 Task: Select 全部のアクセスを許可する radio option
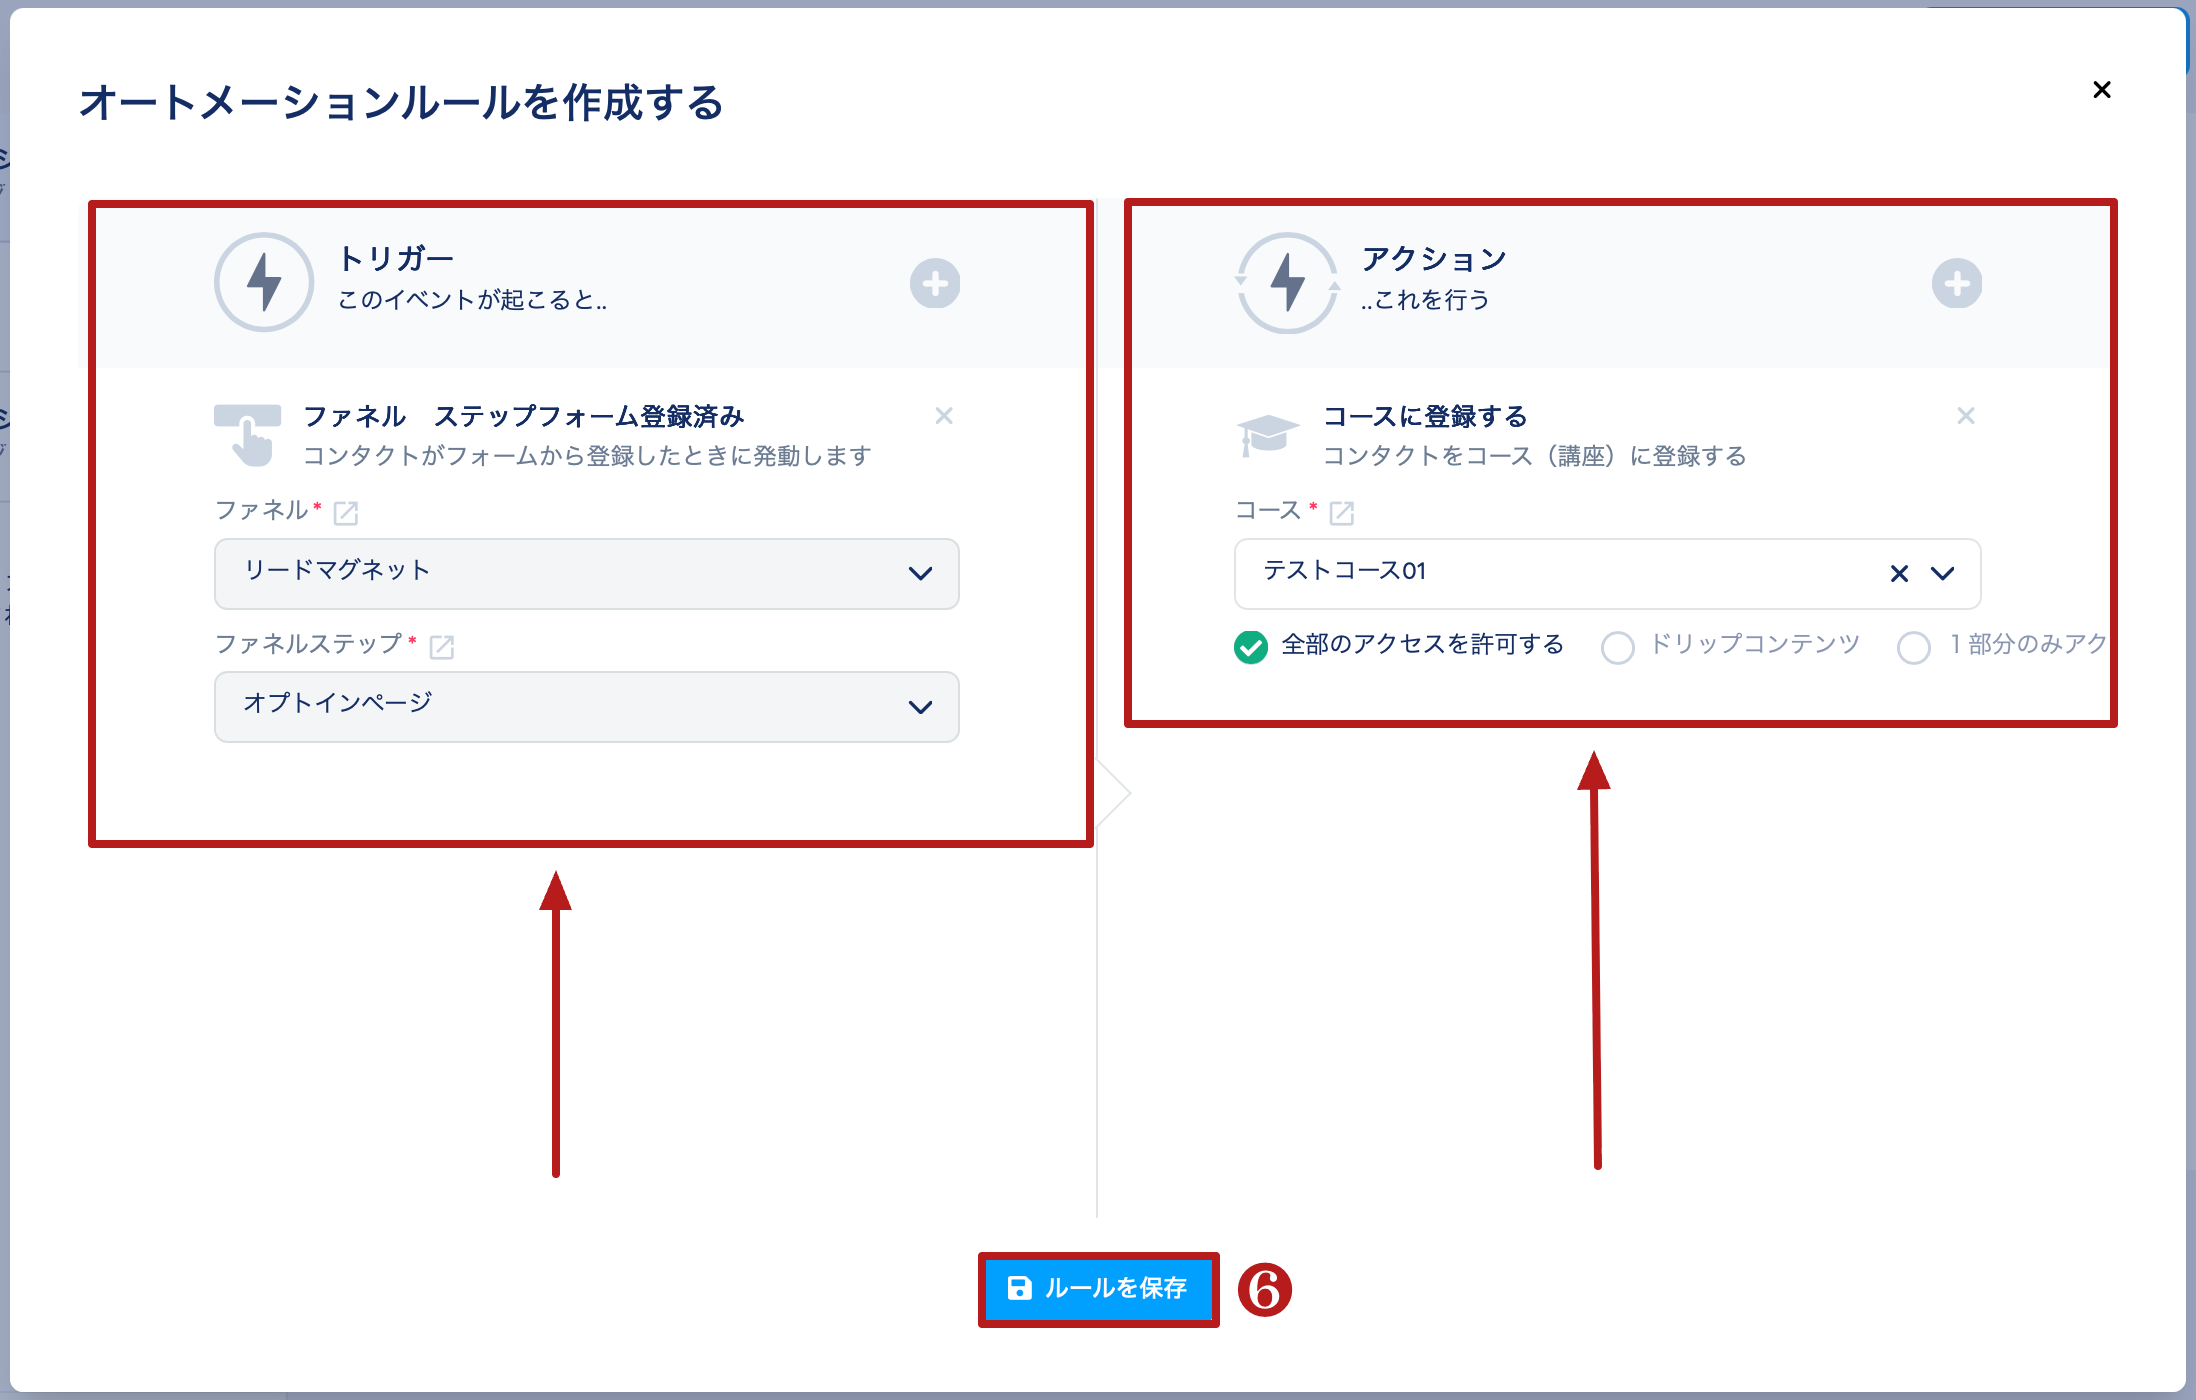[x=1251, y=647]
